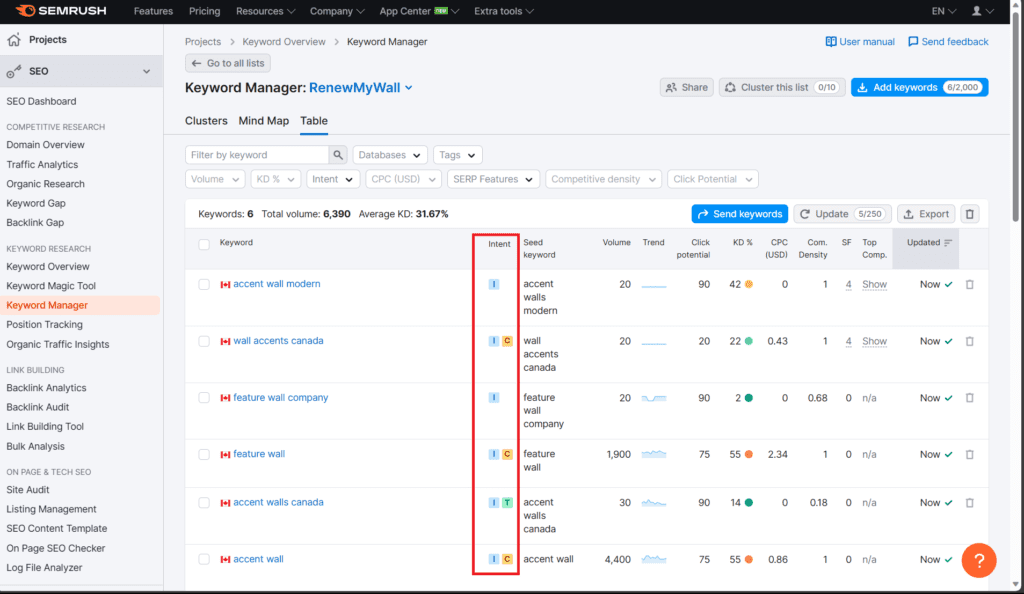Click the Projects home icon
Screen dimensions: 1024x594
pyautogui.click(x=14, y=40)
